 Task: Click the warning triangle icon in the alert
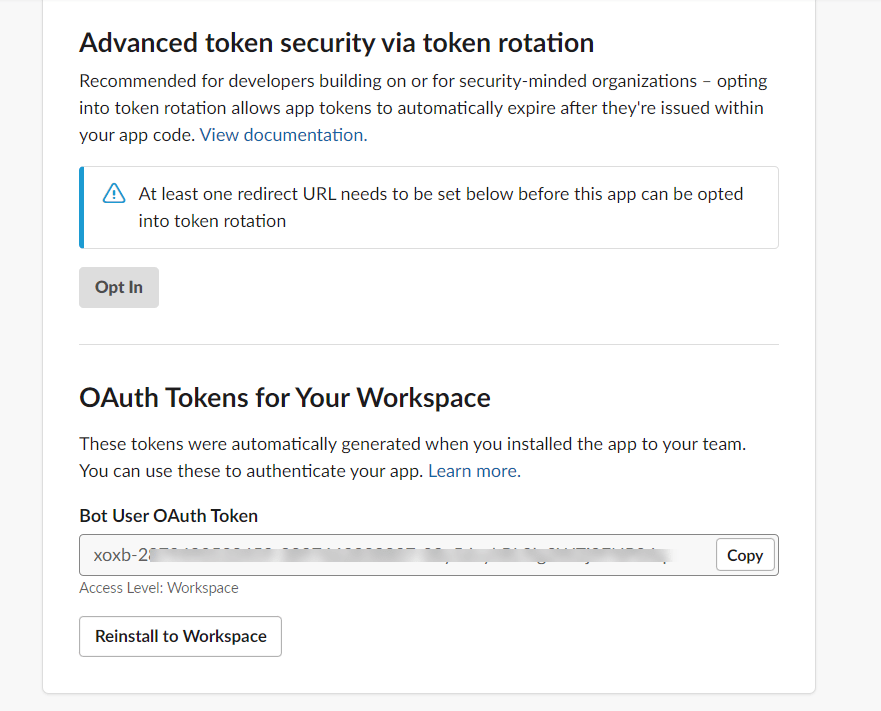(x=114, y=194)
